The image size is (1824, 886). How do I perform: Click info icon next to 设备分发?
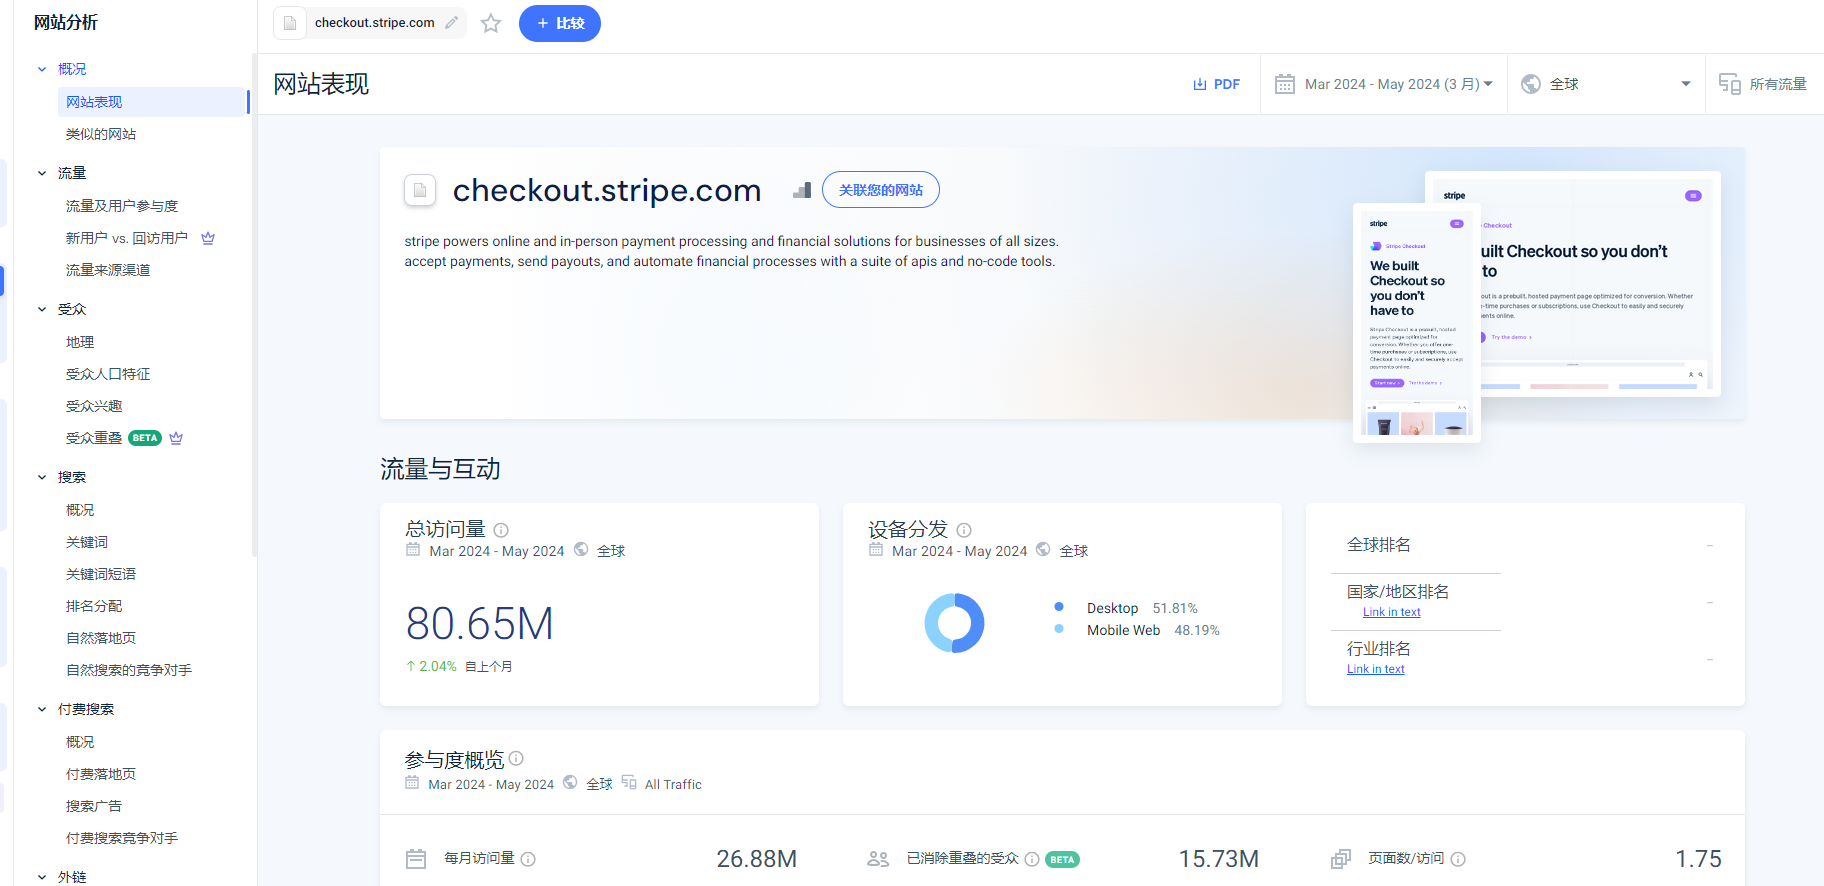(x=964, y=530)
